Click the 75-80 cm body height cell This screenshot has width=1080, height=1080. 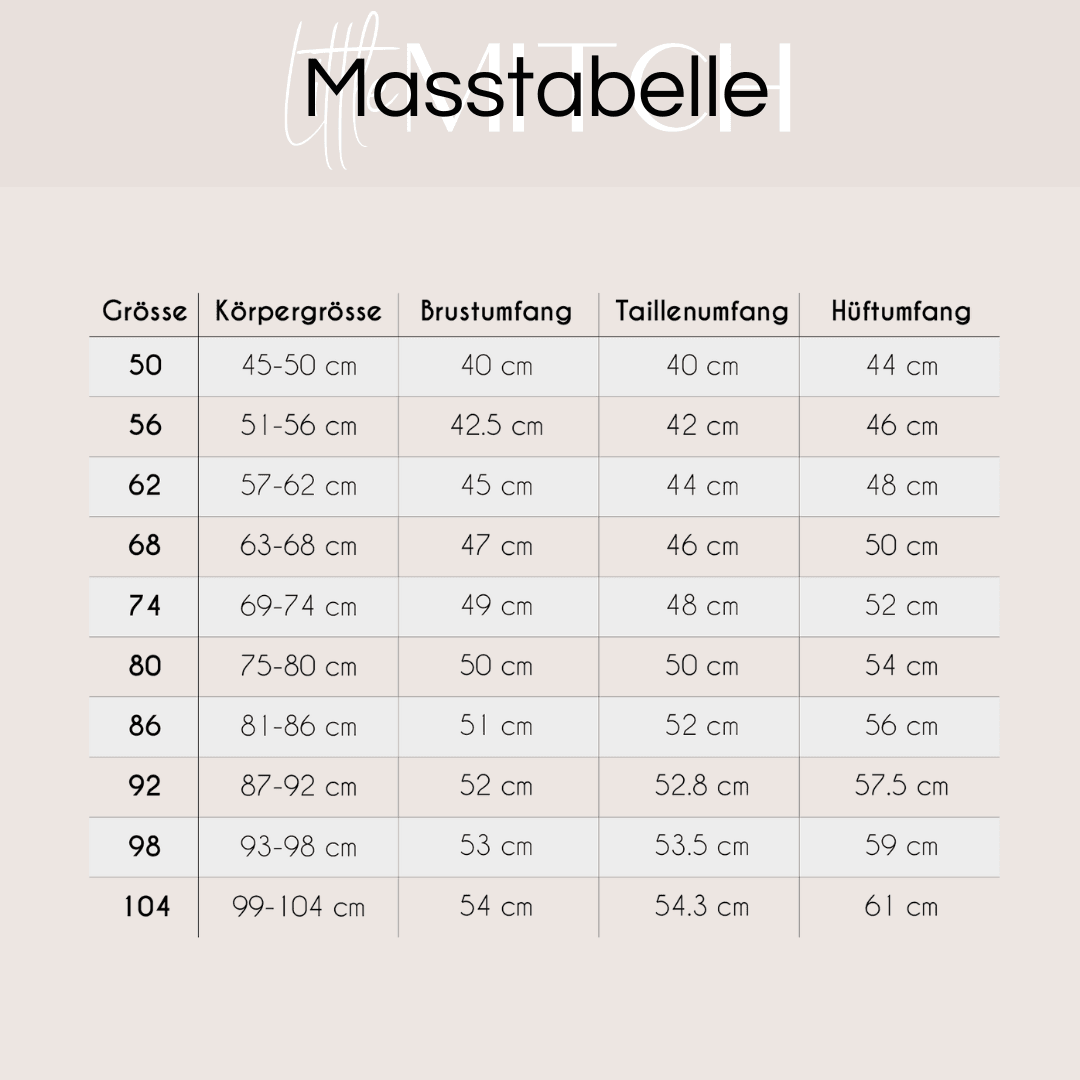pyautogui.click(x=298, y=666)
